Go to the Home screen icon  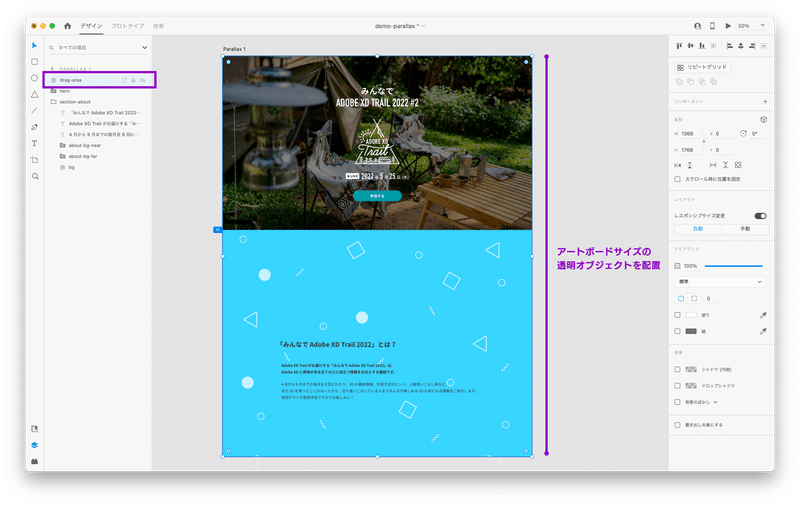67,26
